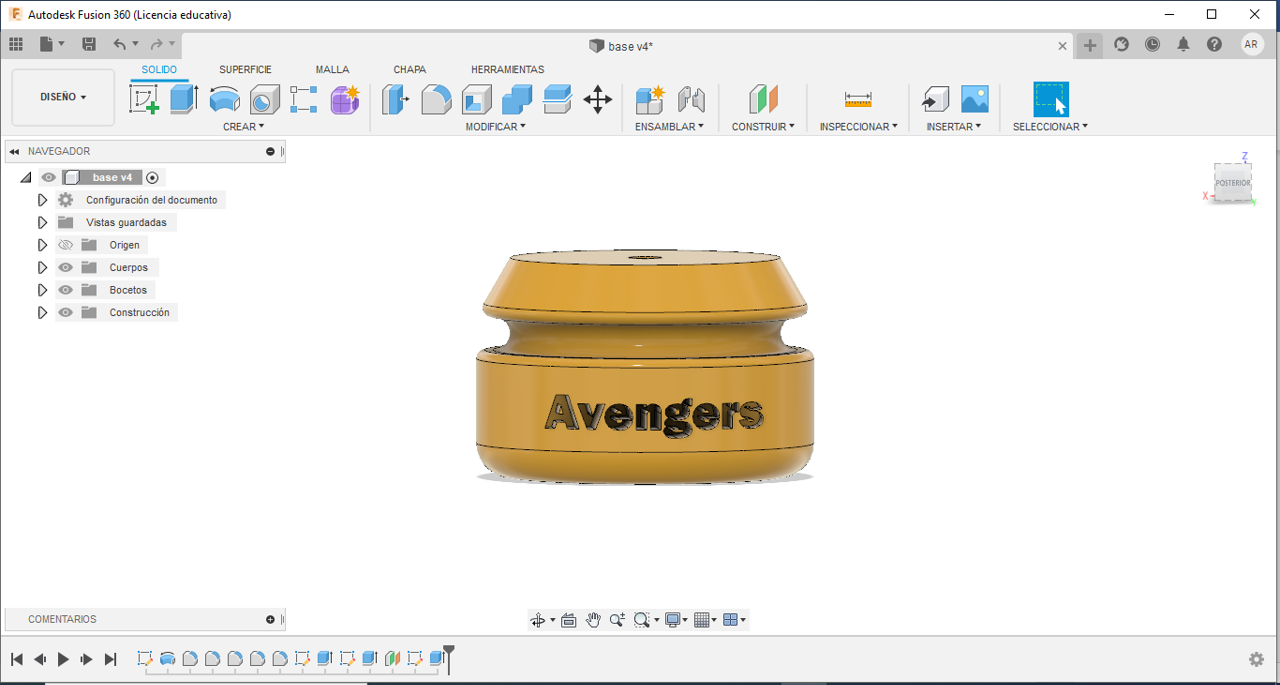Click the Insert Canvas image icon
The height and width of the screenshot is (685, 1280).
coord(975,99)
